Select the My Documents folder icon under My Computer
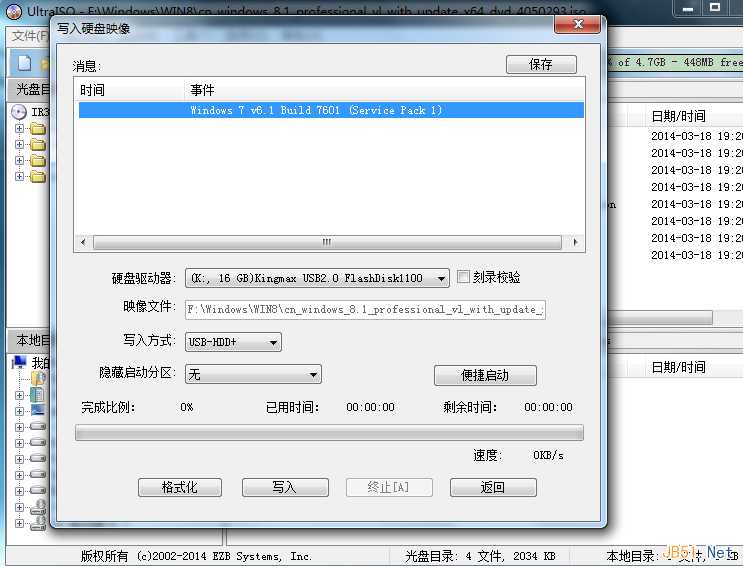The height and width of the screenshot is (566, 743). tap(38, 378)
